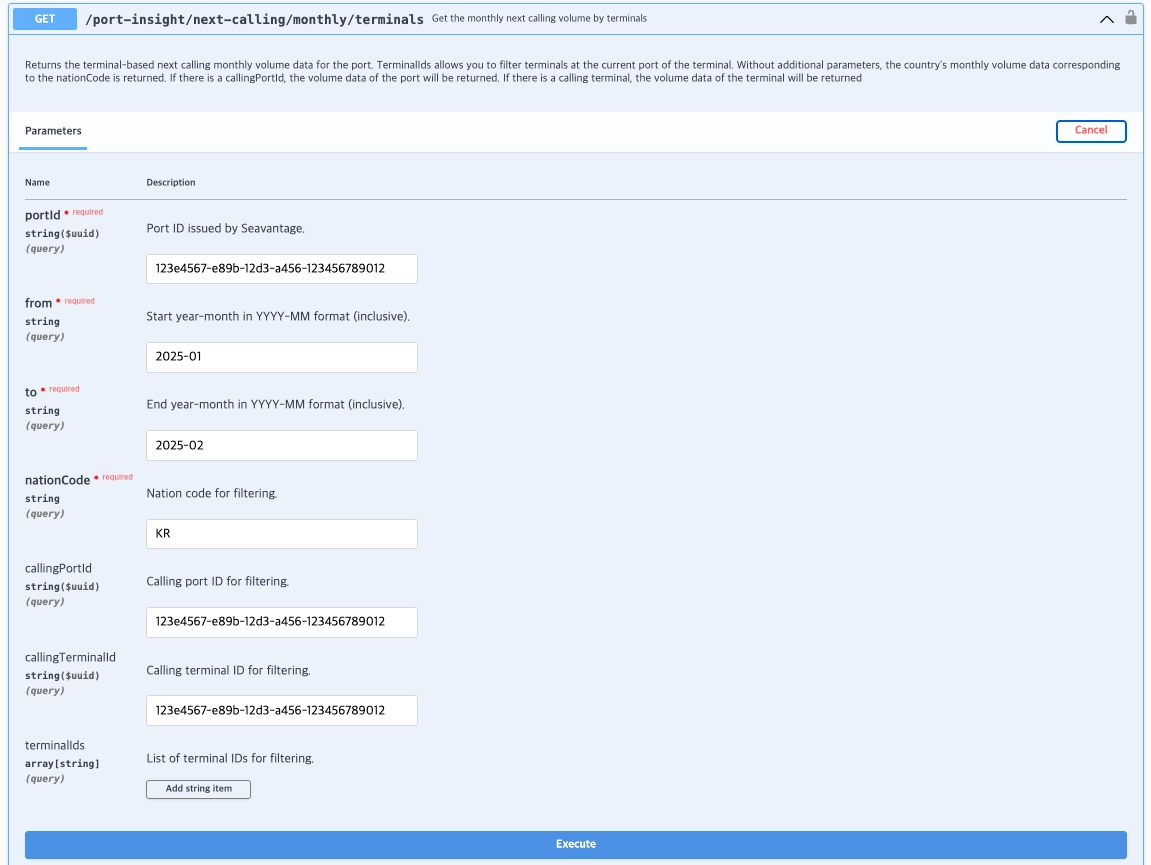
Task: Click the 'from' parameter name
Action: tap(38, 303)
